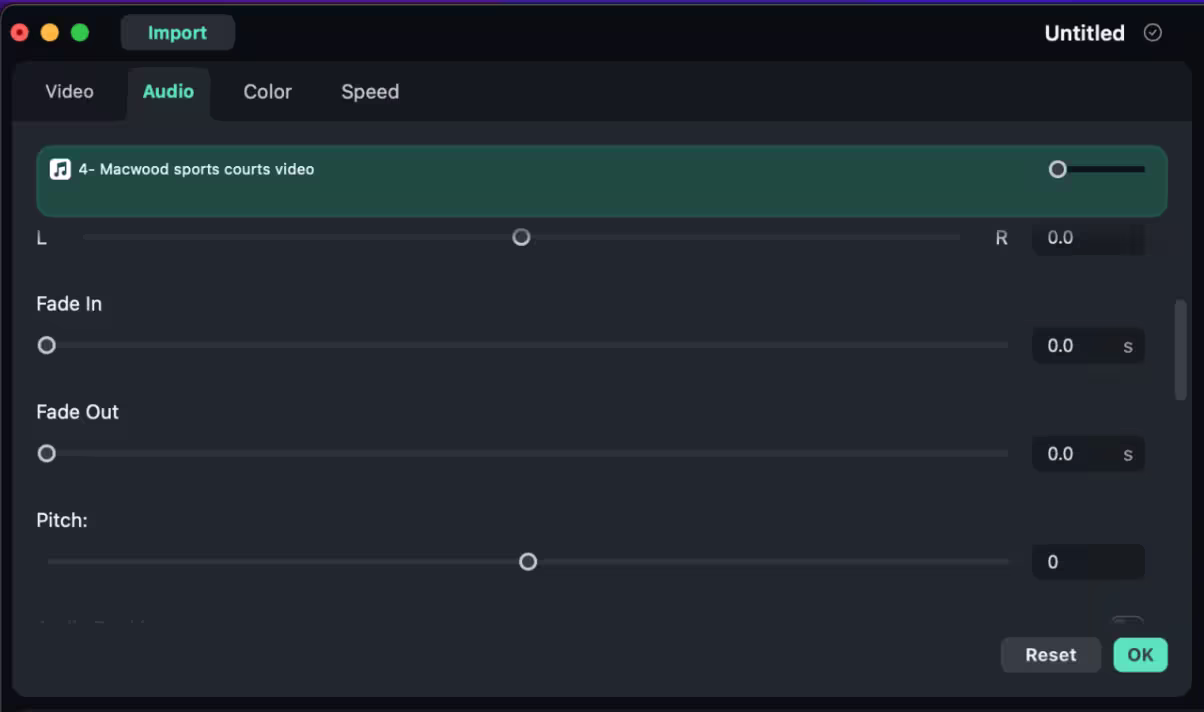Select the Audio tab
The height and width of the screenshot is (712, 1204).
(168, 92)
